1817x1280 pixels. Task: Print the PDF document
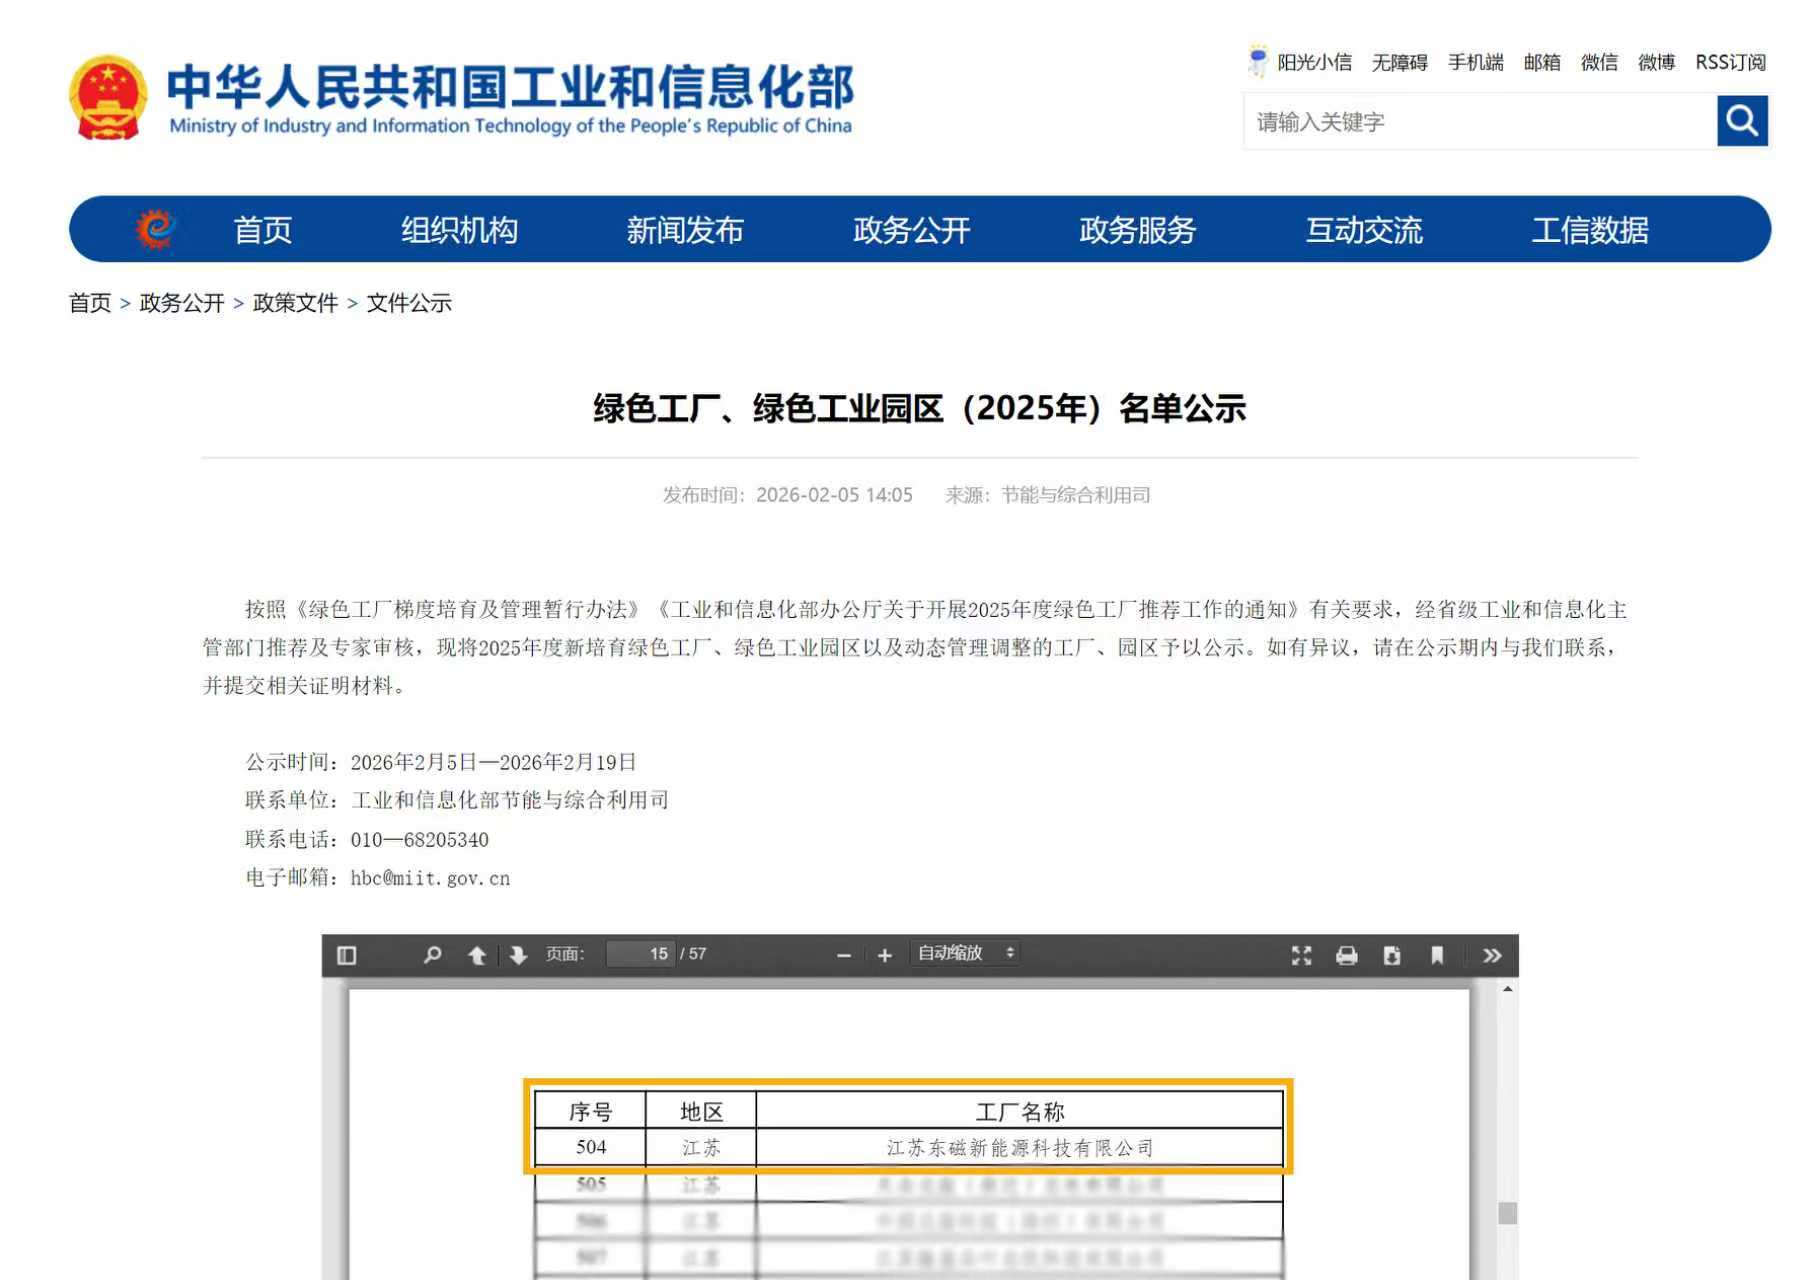1346,955
